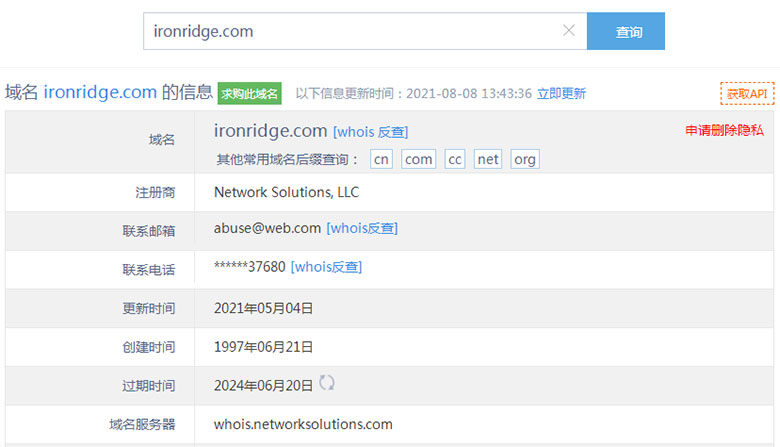780x447 pixels.
Task: Click the refresh icon beside the expiry date
Action: tap(327, 383)
